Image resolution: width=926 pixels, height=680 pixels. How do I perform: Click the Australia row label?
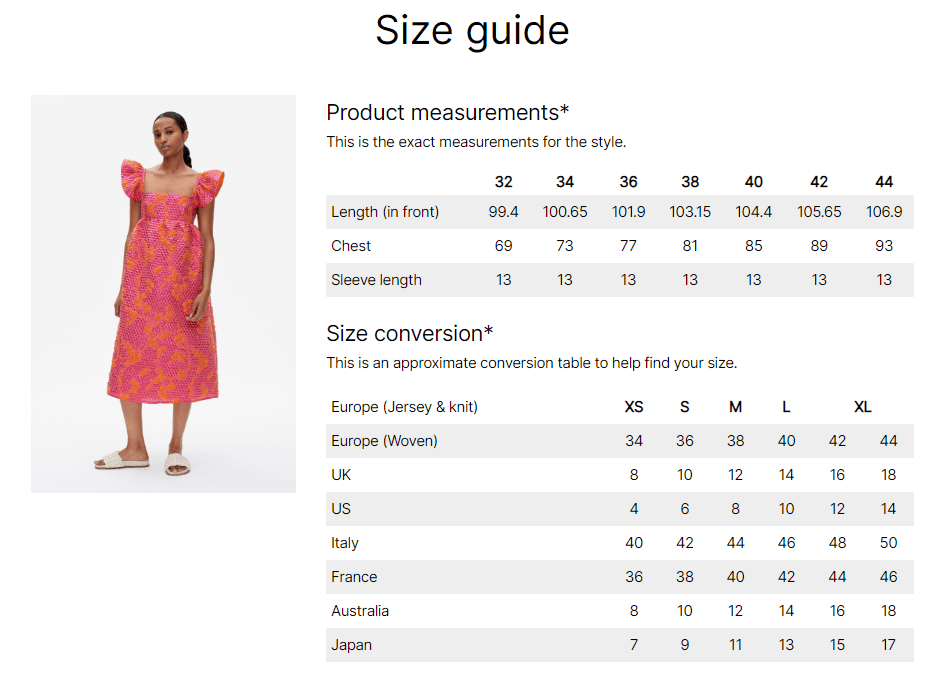360,611
